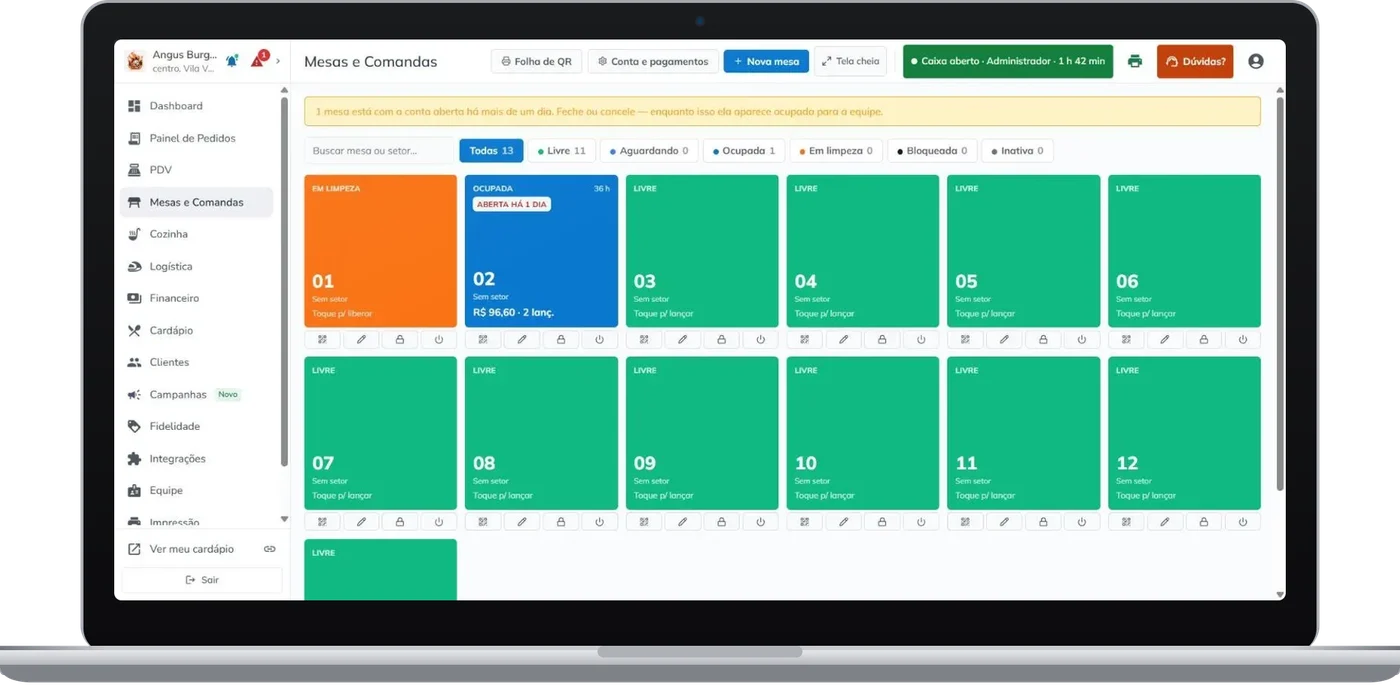Click power icon under table 01
Screen dimensions: 1400x697
pos(438,340)
